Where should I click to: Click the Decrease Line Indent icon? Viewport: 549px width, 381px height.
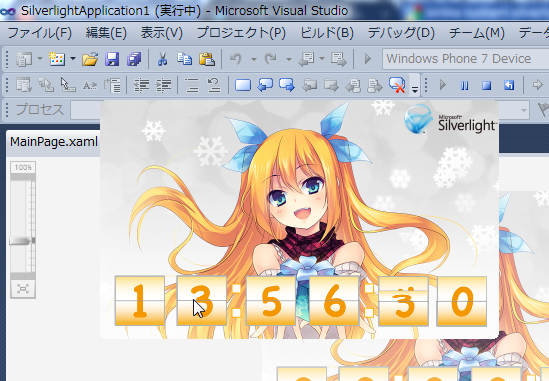141,85
